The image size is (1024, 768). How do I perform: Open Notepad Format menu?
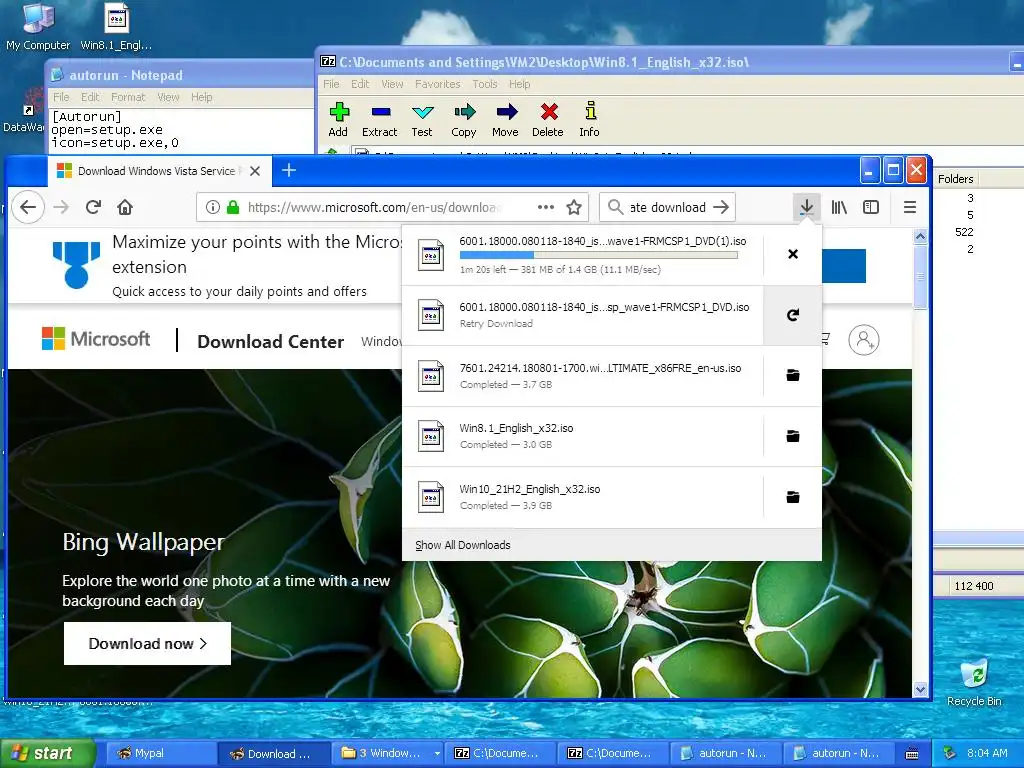coord(128,97)
